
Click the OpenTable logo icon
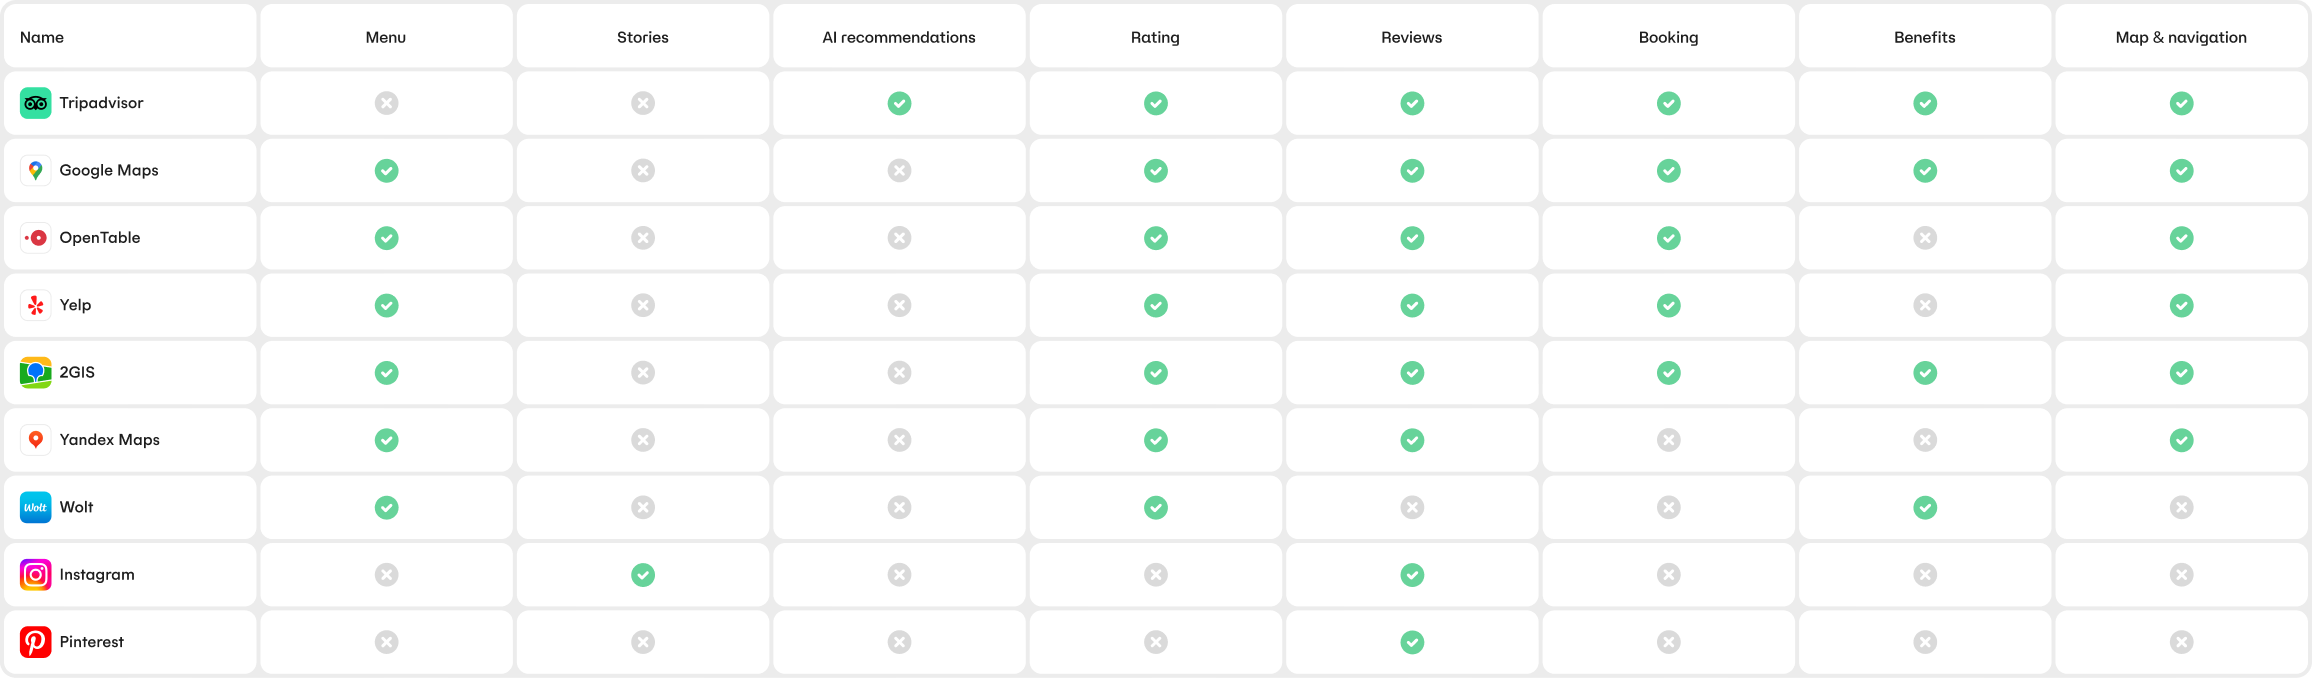tap(35, 238)
